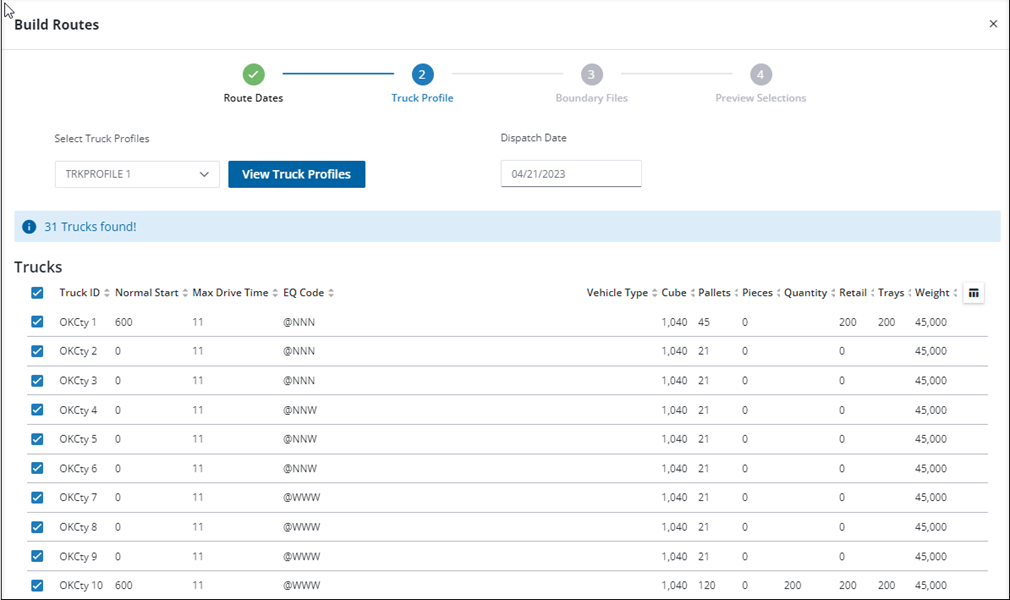Viewport: 1010px width, 600px height.
Task: Sort by Cube column arrows
Action: pyautogui.click(x=692, y=293)
